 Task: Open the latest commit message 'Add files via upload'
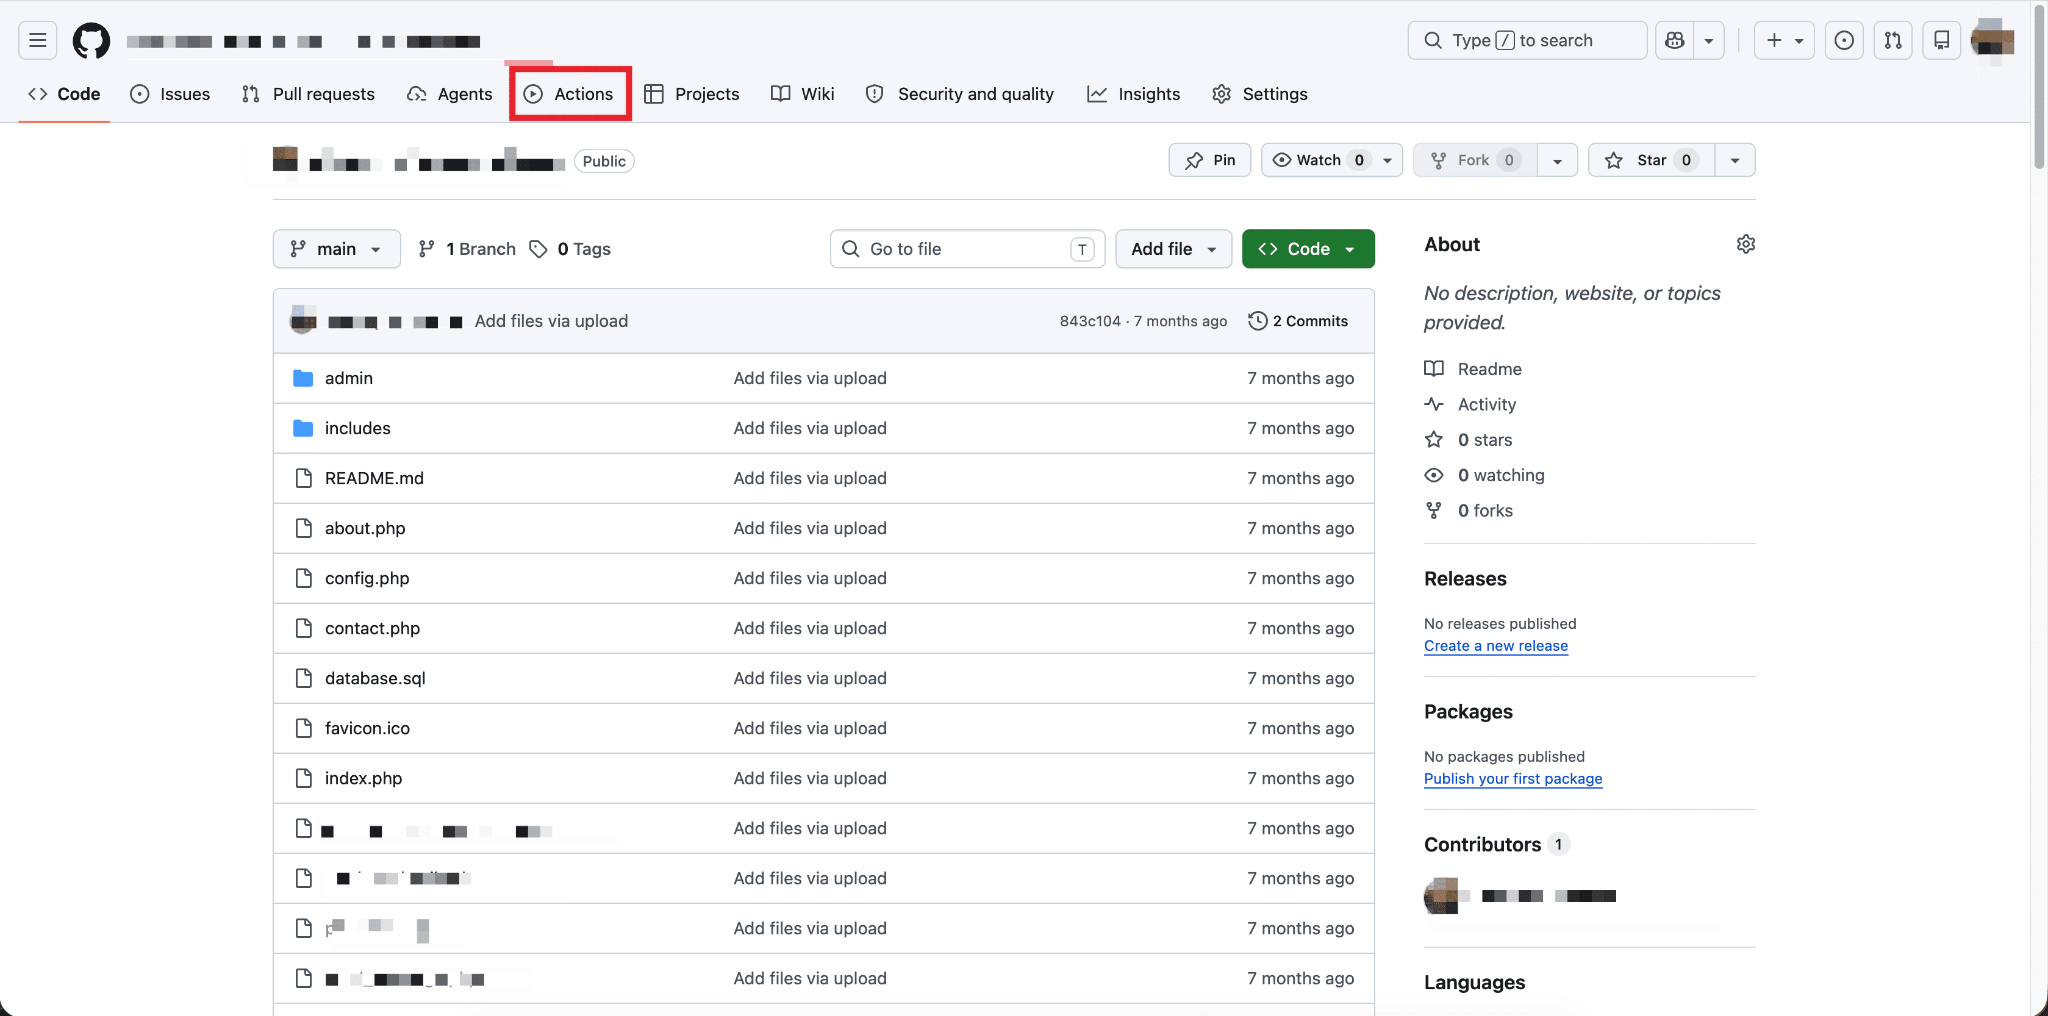tap(551, 321)
